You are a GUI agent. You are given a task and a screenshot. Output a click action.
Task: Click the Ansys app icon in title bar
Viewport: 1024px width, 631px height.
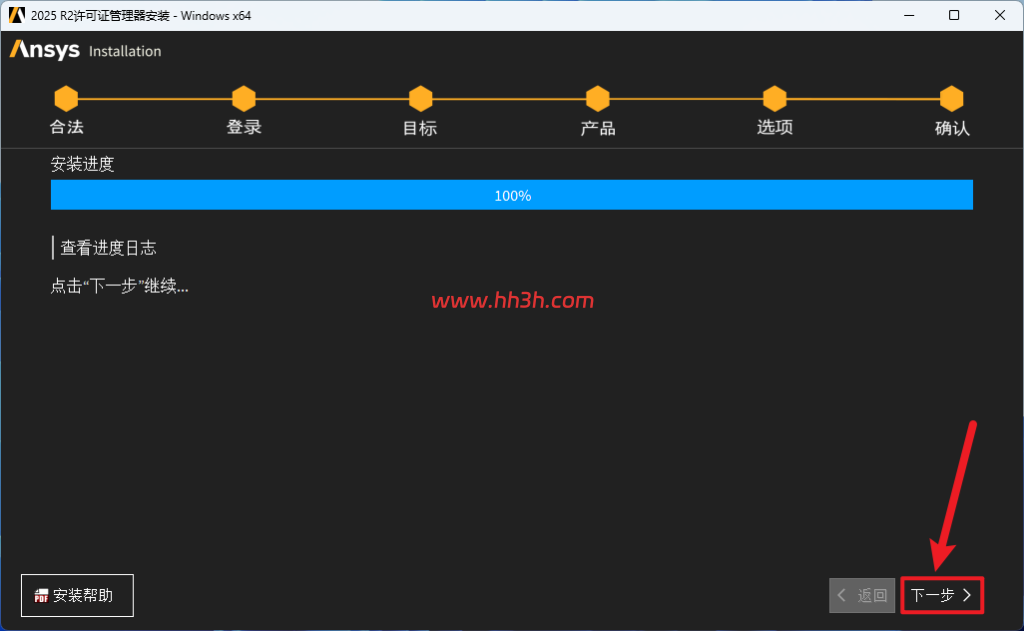pos(16,15)
